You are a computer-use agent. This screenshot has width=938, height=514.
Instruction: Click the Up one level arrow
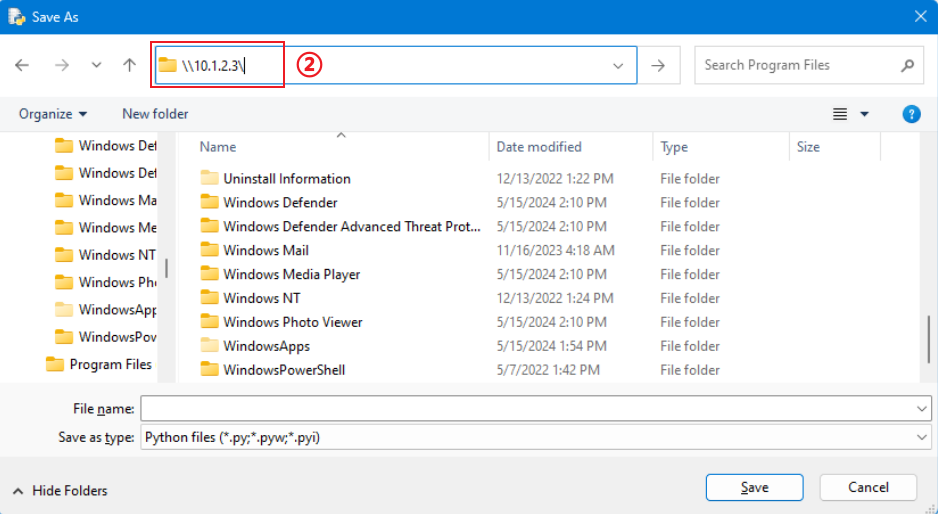[129, 65]
